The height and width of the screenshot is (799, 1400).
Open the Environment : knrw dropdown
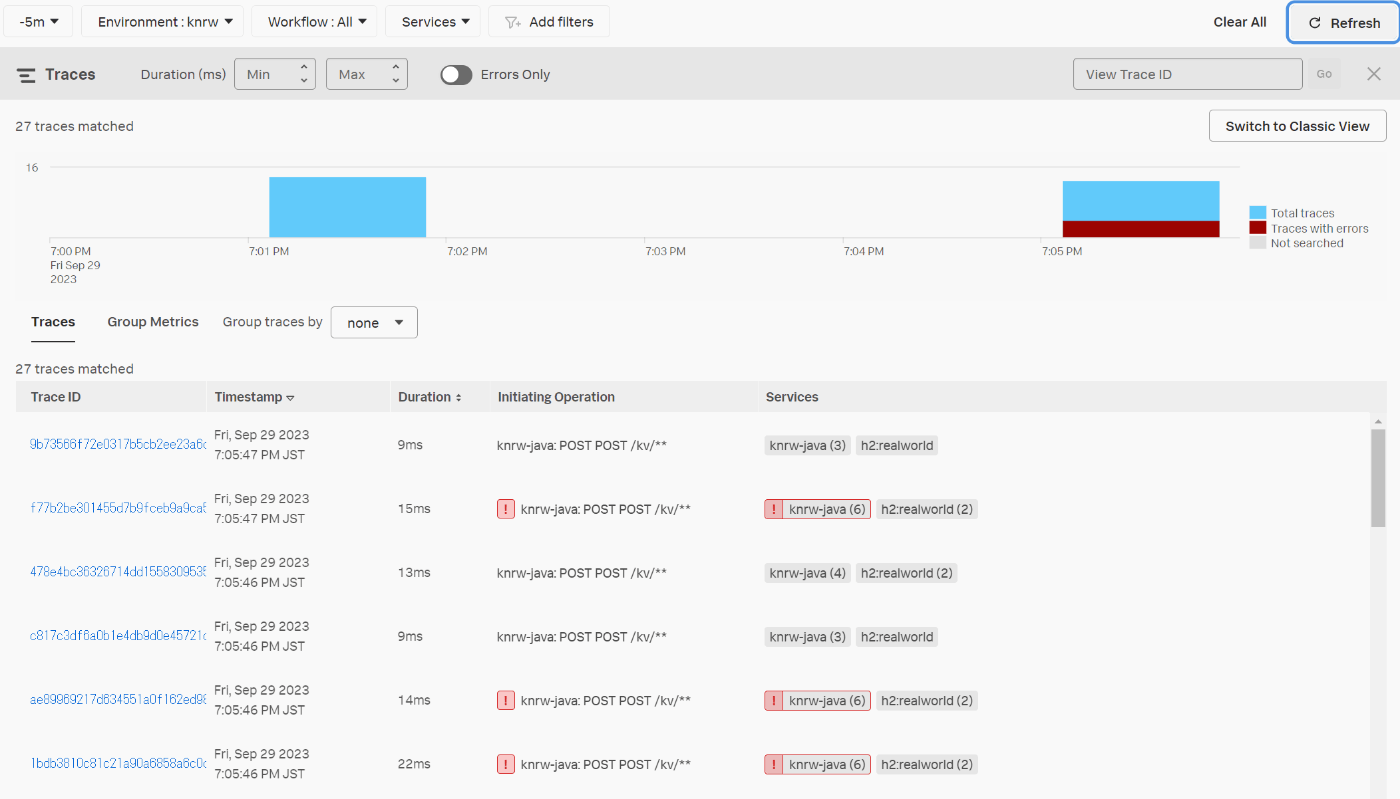pyautogui.click(x=162, y=21)
